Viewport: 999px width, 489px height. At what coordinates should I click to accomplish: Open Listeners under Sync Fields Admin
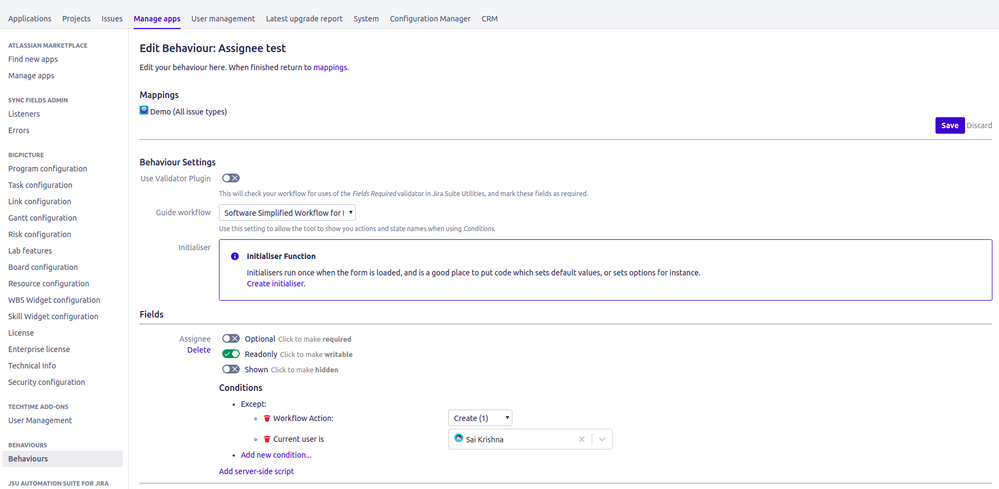point(24,114)
